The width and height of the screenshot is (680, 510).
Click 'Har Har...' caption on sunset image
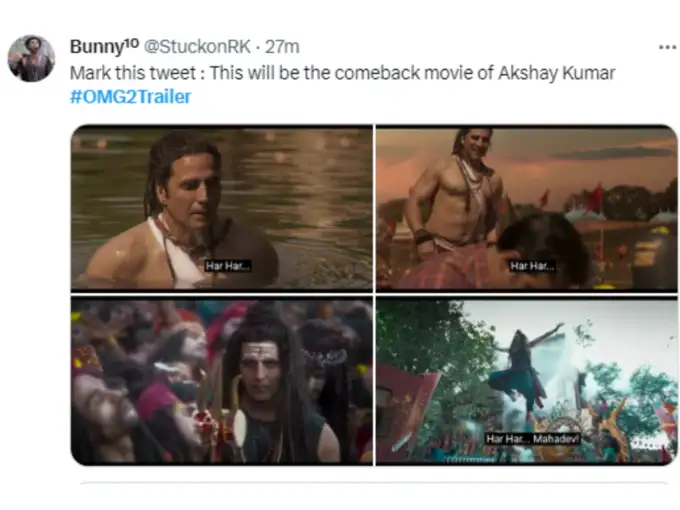(532, 266)
